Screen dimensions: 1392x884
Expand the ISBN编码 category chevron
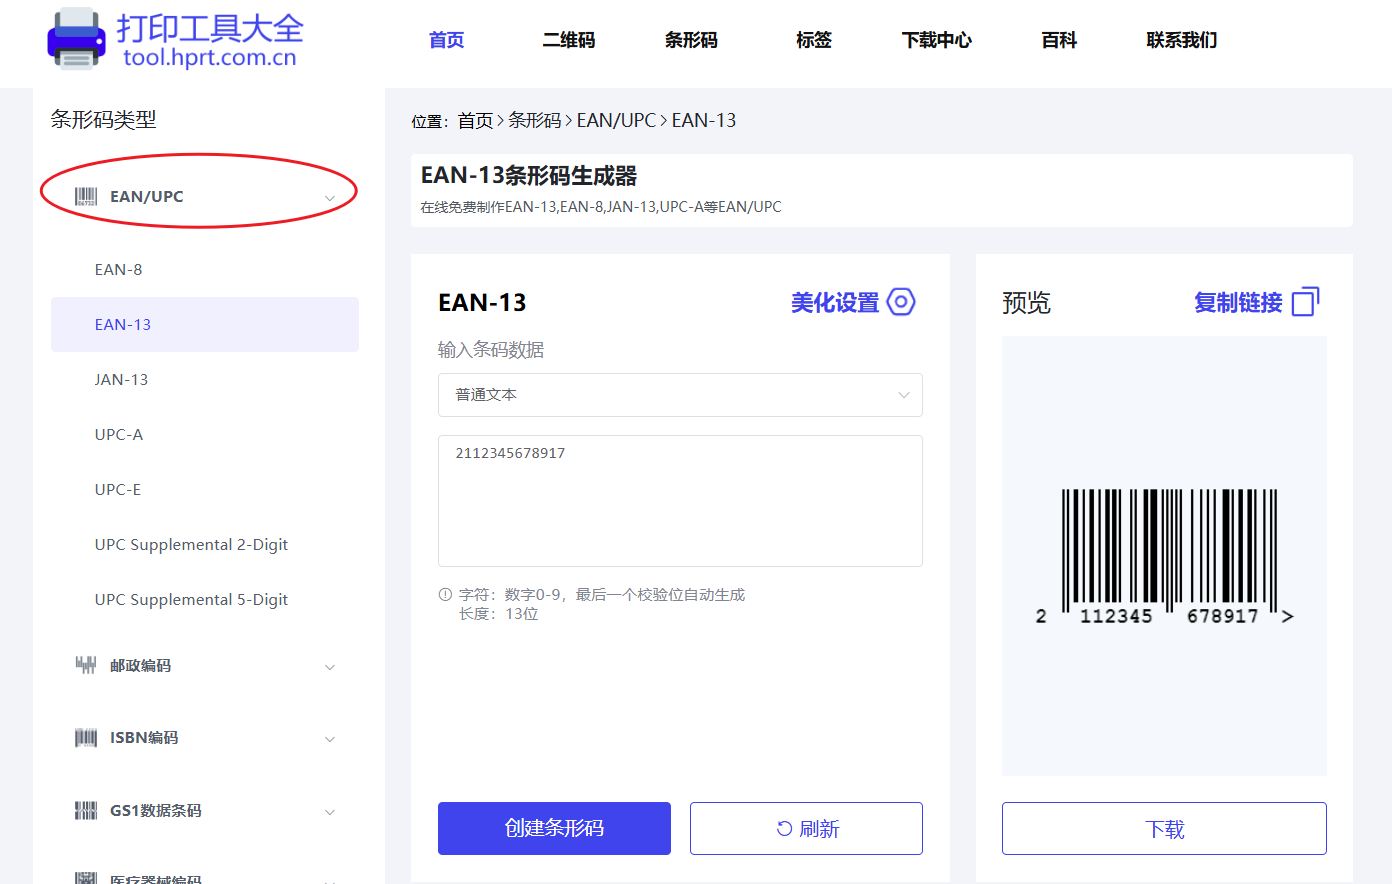click(330, 739)
